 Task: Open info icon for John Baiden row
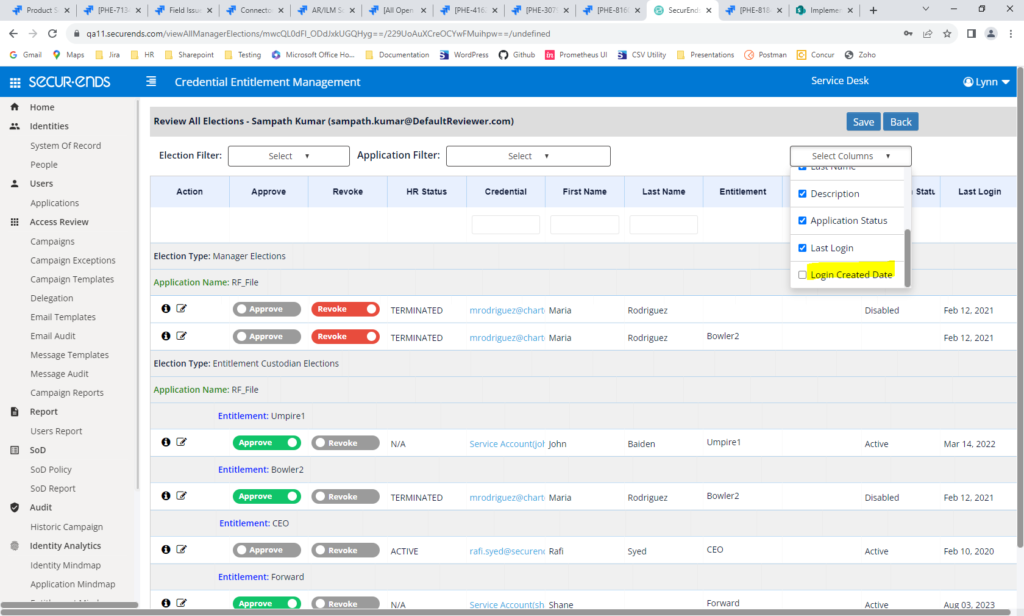coord(166,442)
